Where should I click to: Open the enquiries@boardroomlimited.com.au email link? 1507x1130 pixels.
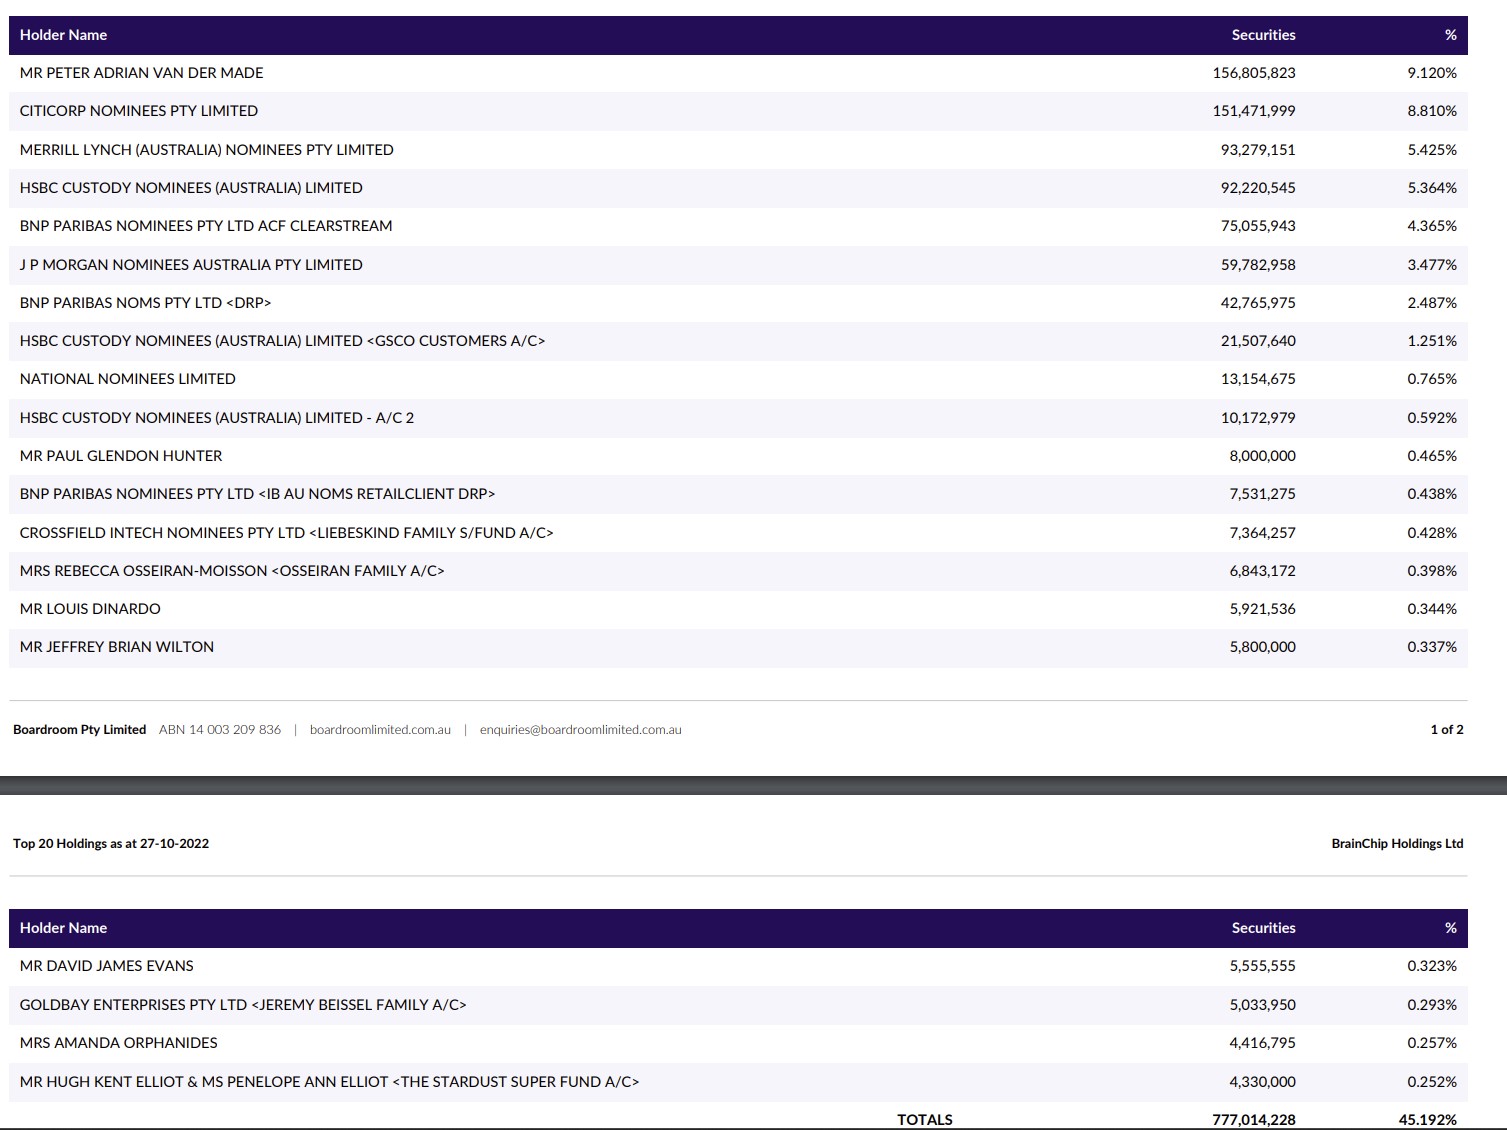point(580,730)
